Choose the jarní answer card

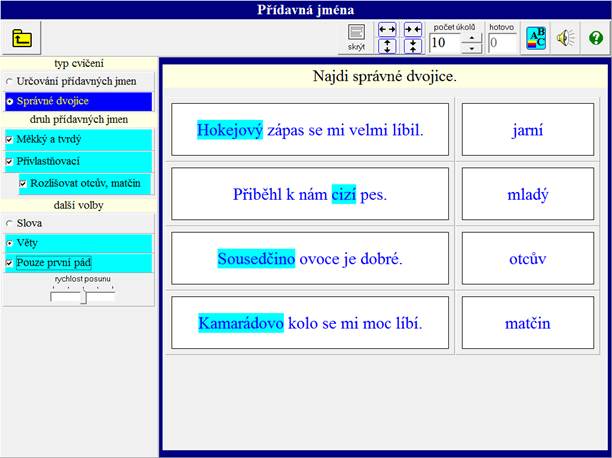528,130
